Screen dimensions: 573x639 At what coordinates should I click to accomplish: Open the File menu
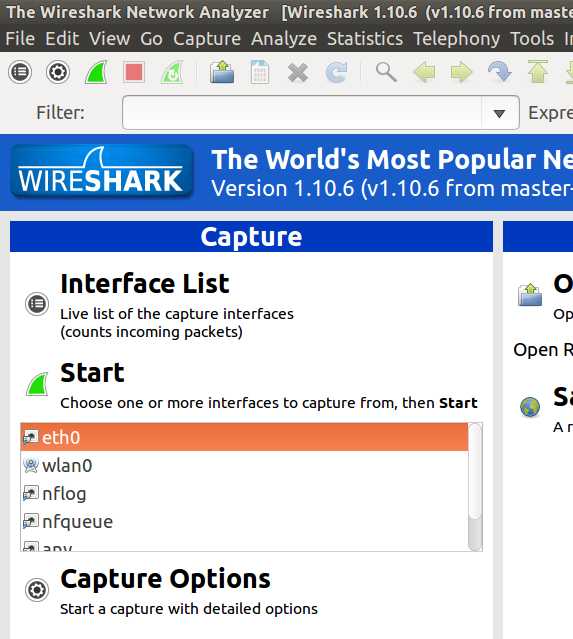point(20,39)
